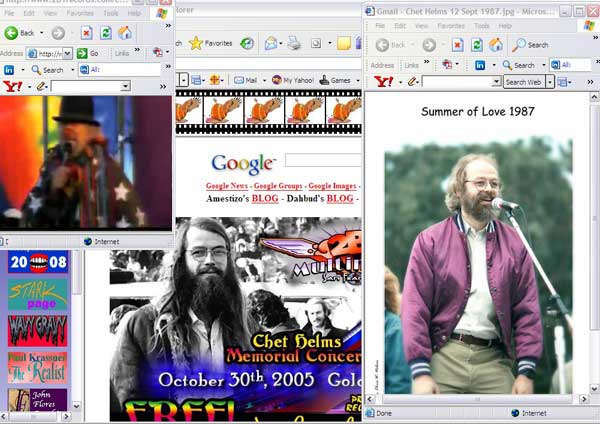Click Wavy Gravy banner in sidebar
This screenshot has width=600, height=424.
(38, 331)
